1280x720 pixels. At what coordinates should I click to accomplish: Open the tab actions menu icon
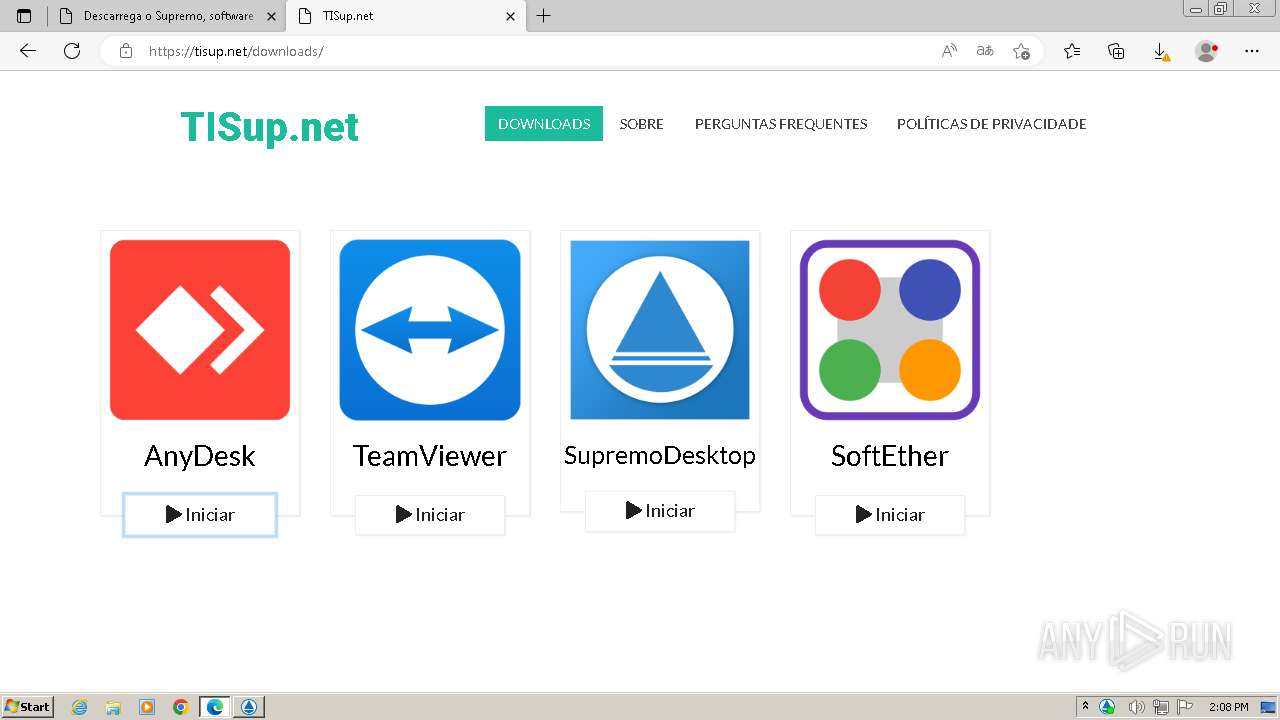tap(24, 16)
